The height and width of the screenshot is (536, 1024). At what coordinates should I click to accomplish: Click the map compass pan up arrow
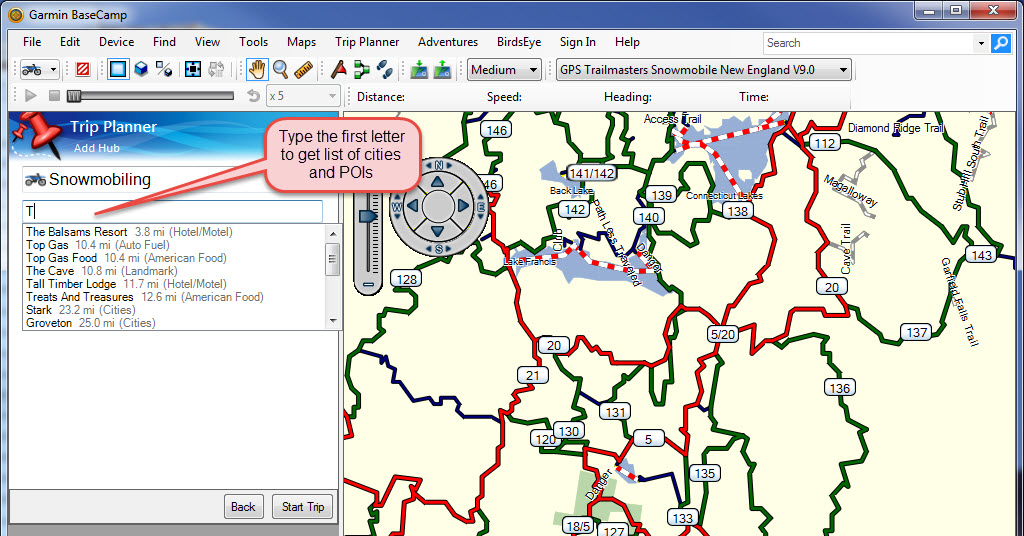coord(438,181)
